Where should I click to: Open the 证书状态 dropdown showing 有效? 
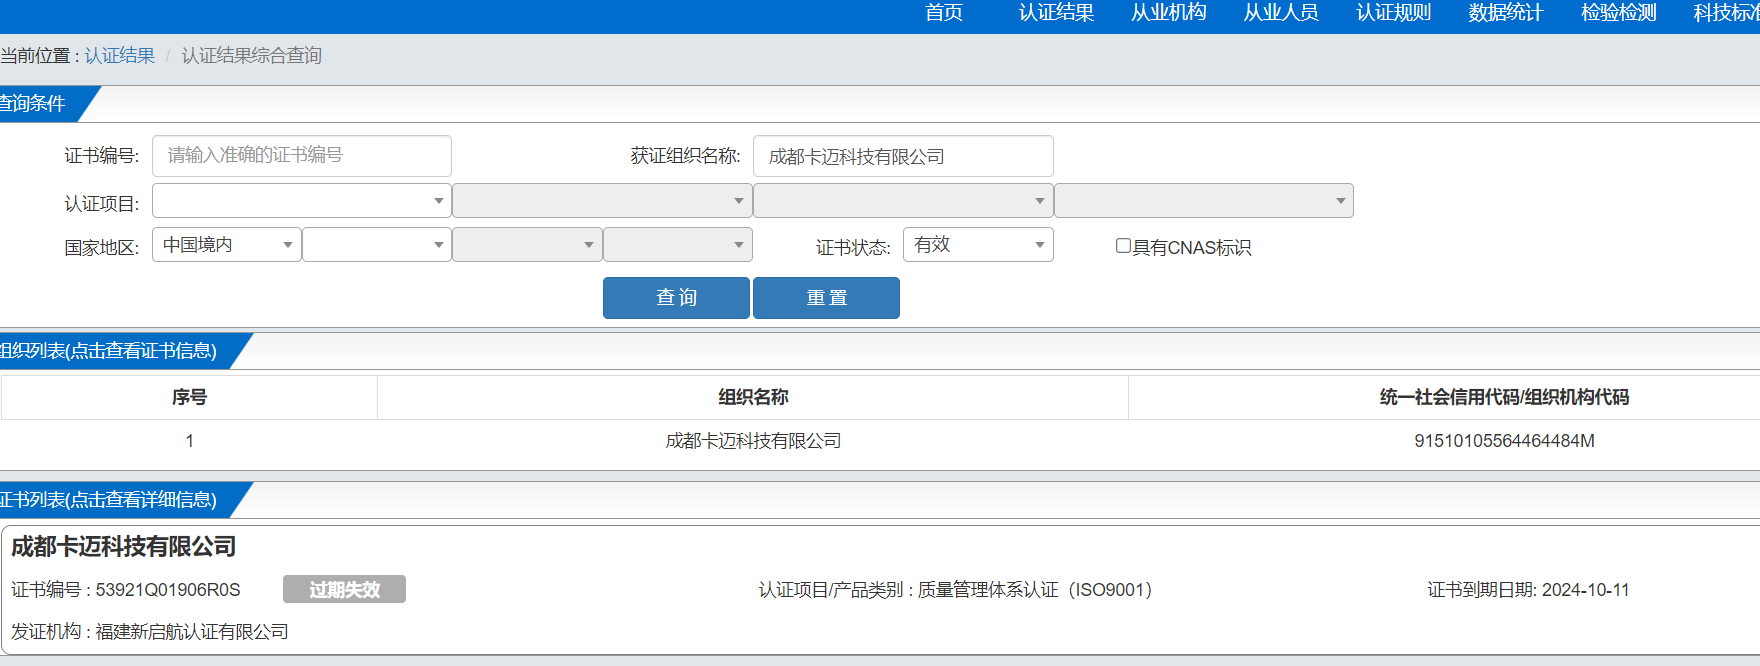point(978,245)
